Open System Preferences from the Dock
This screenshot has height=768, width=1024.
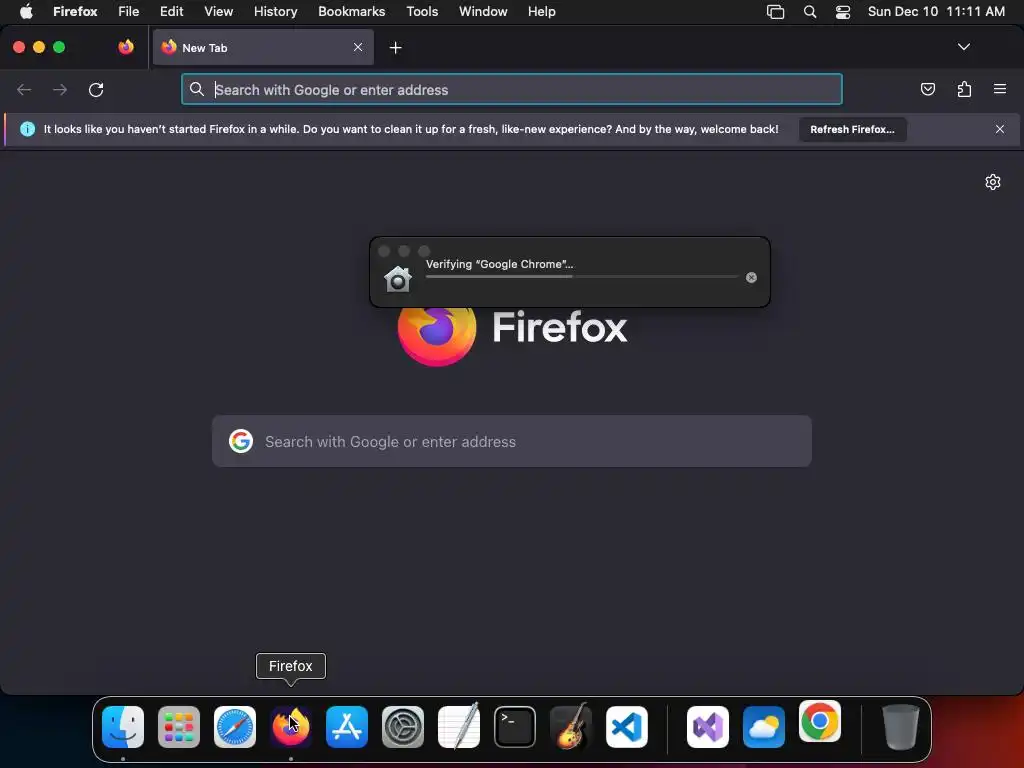tap(402, 727)
